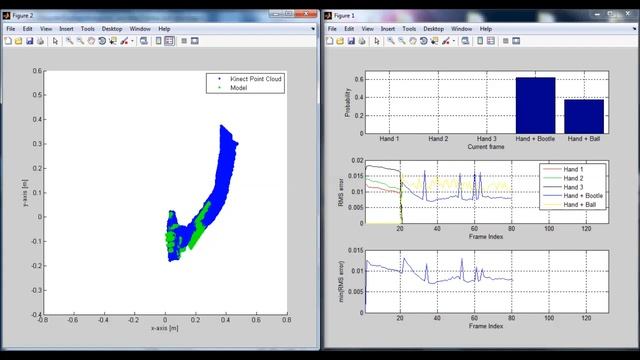640x360 pixels.
Task: Click Show Plot Tools icon in Figure 2
Action: pos(195,41)
